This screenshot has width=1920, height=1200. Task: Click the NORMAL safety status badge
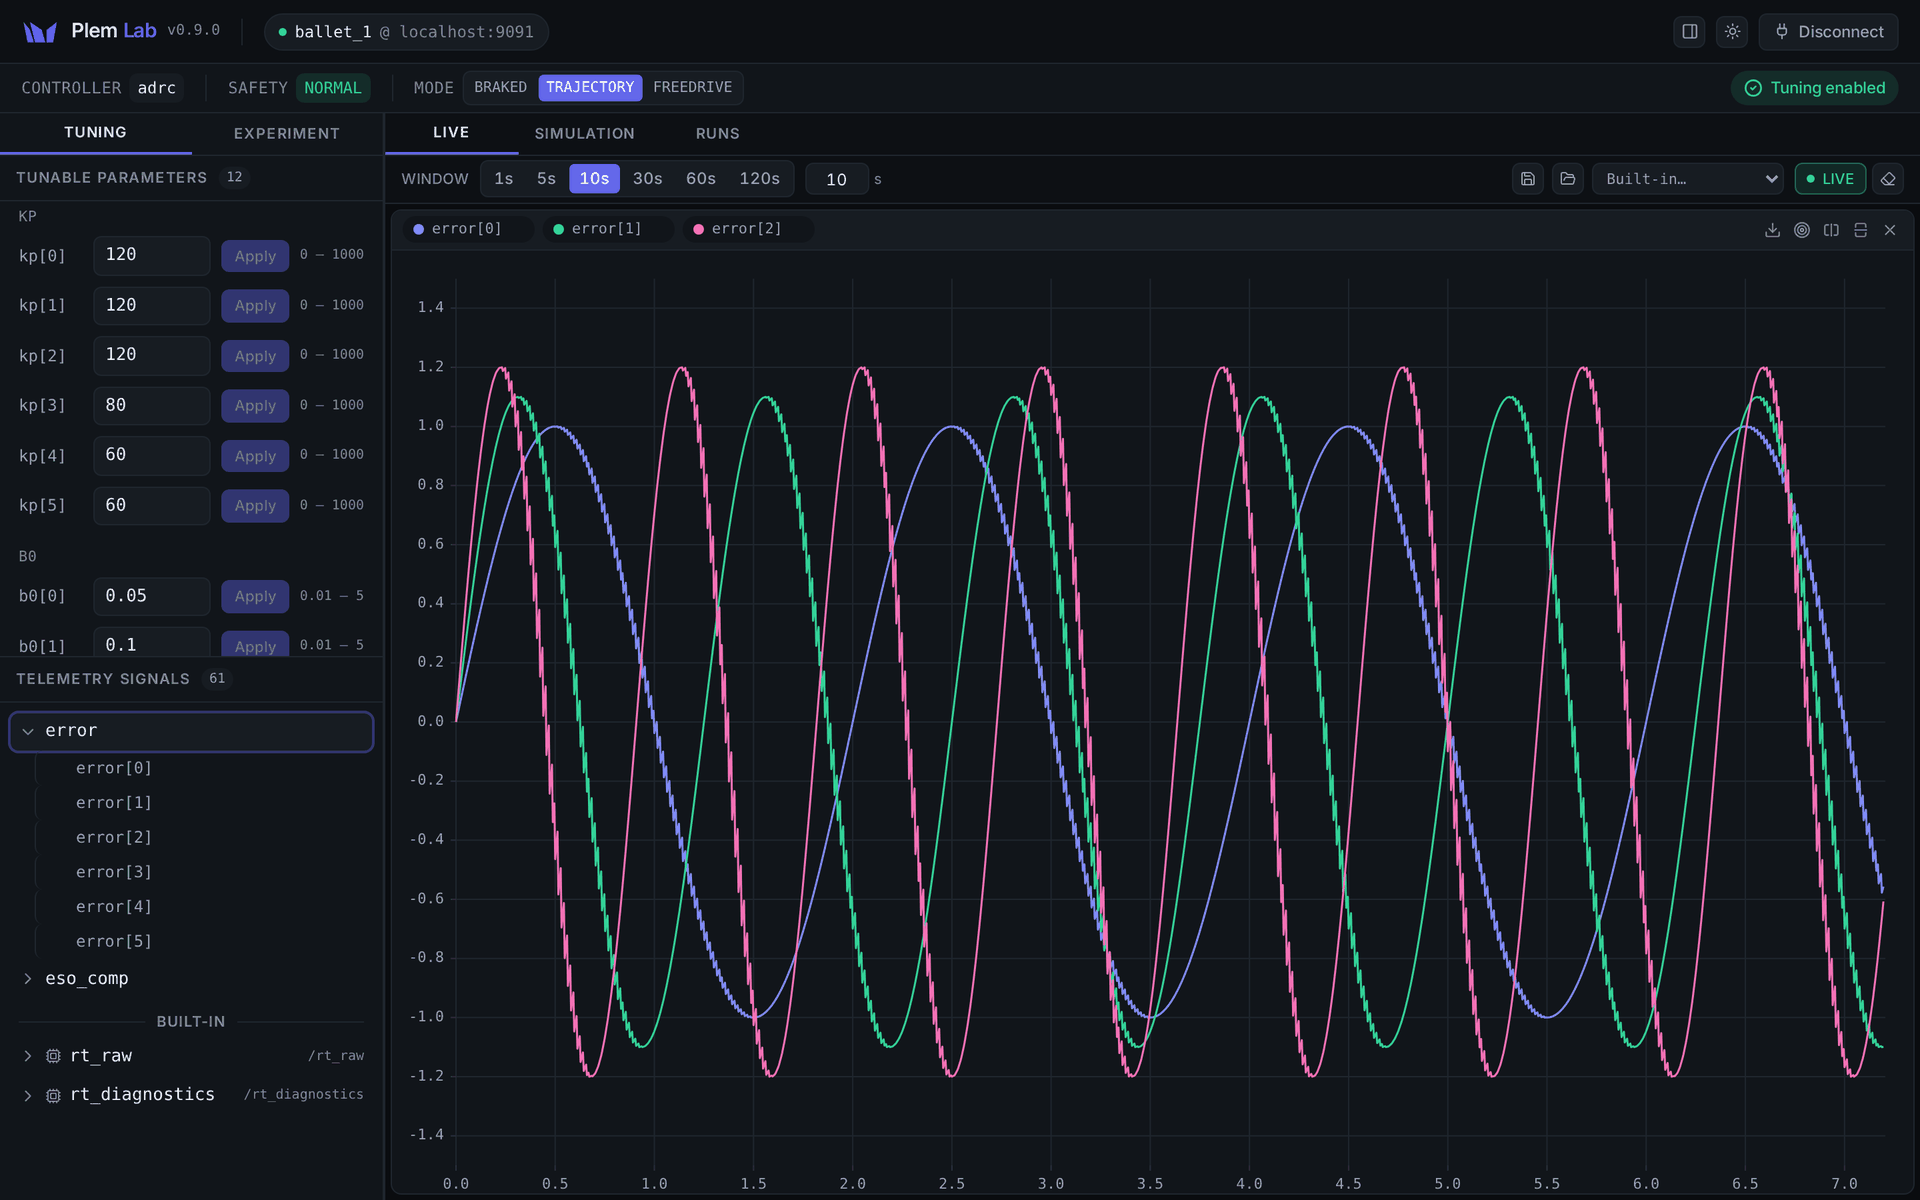pos(333,88)
